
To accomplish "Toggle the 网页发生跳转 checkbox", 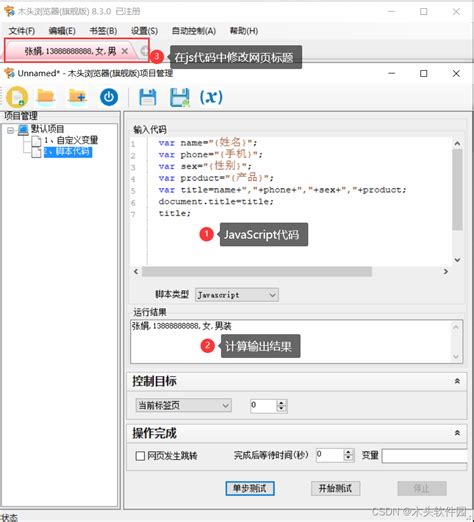I will [x=140, y=456].
